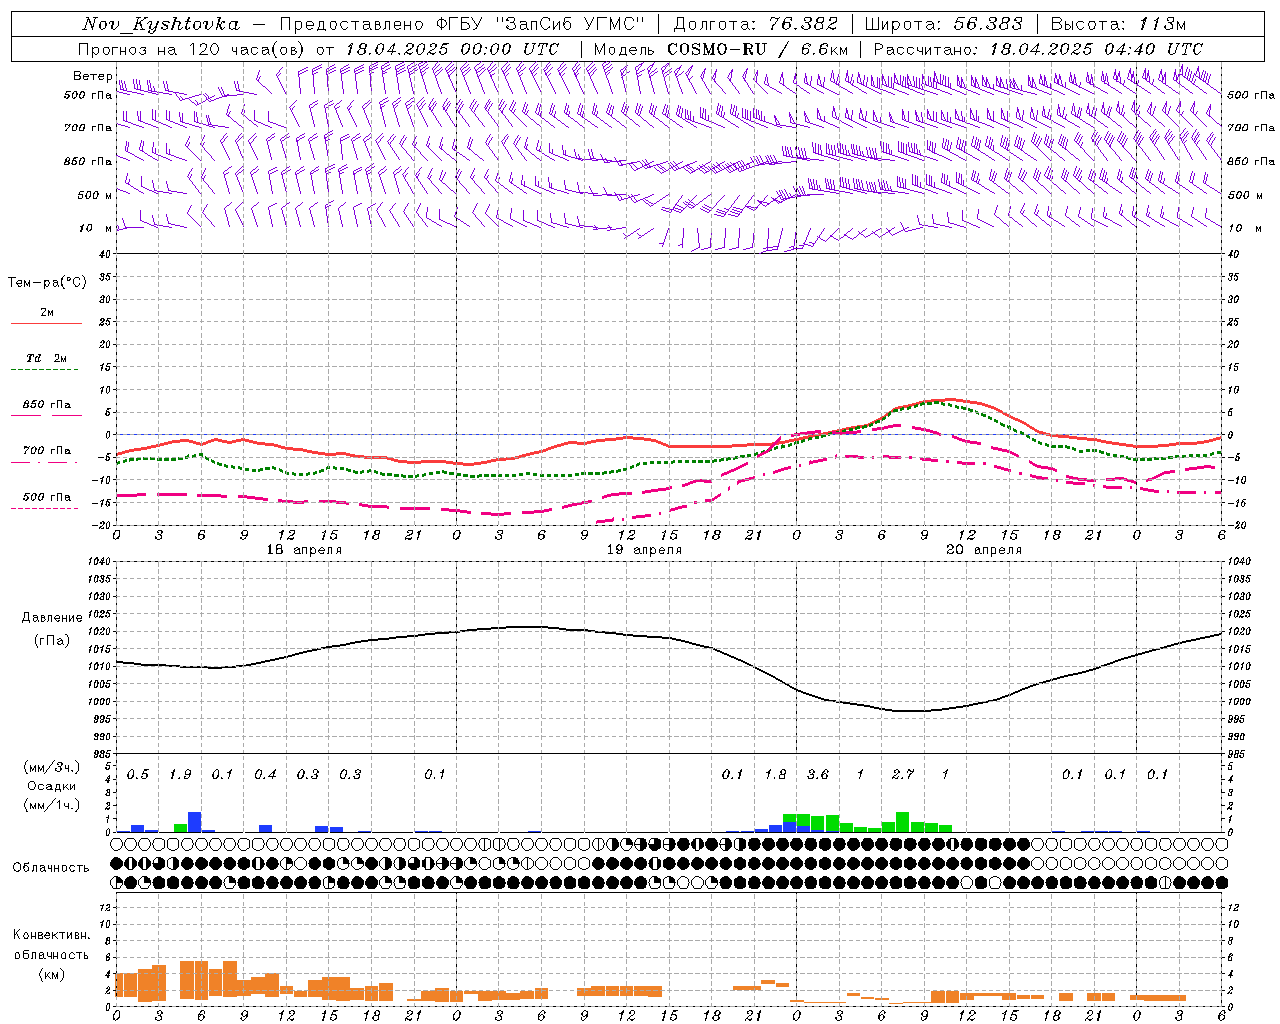Select the 20 апреля date marker
This screenshot has width=1280, height=1024.
click(x=984, y=550)
